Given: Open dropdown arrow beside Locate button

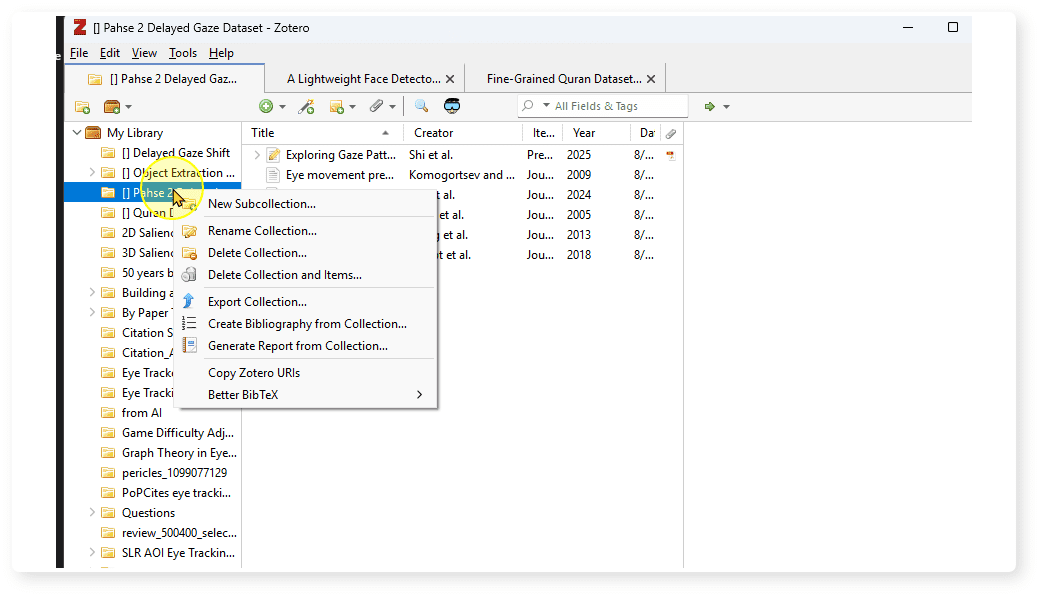Looking at the screenshot, I should tap(726, 107).
